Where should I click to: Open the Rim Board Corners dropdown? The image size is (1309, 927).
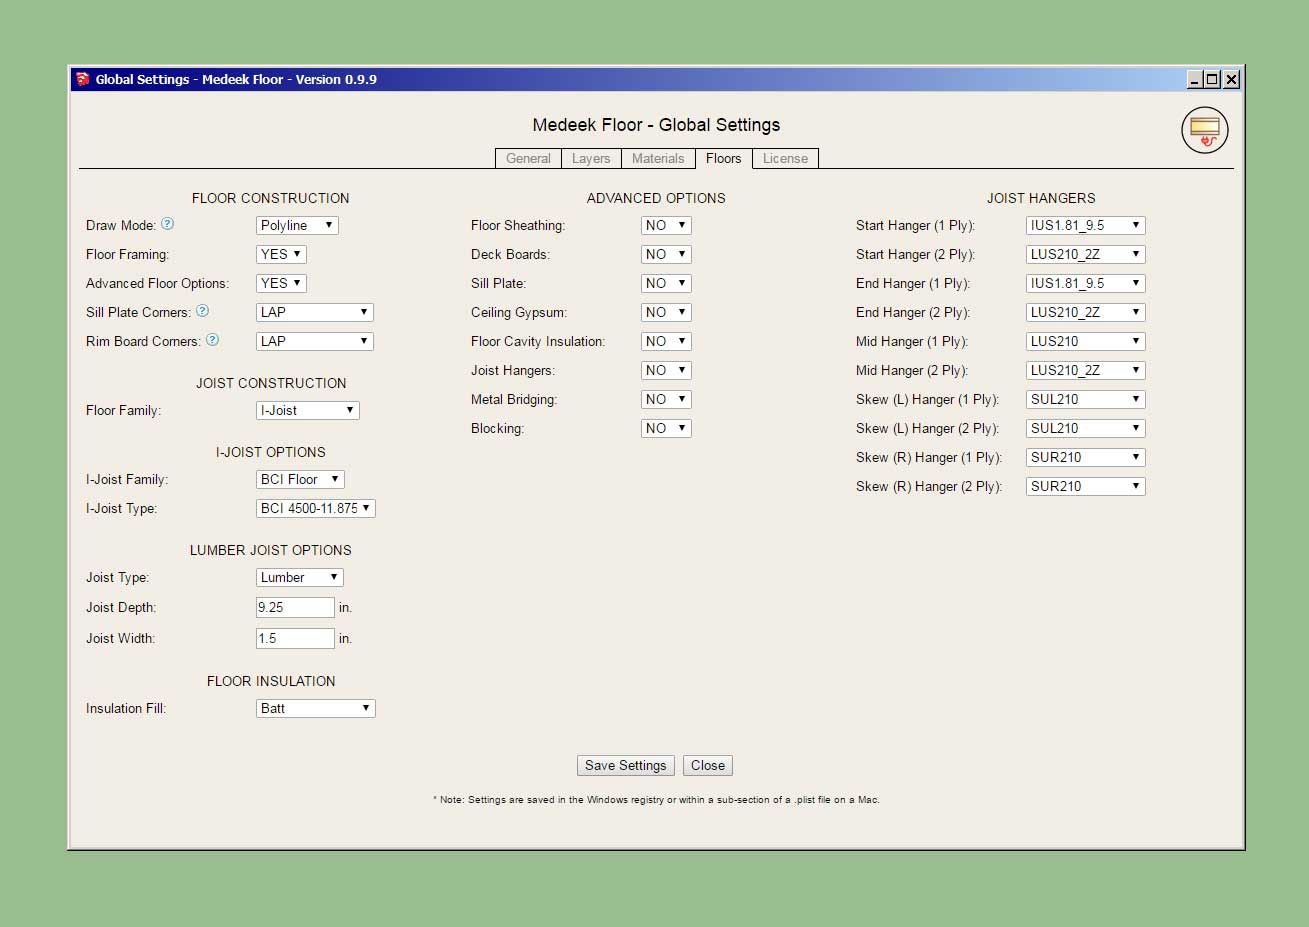point(315,341)
